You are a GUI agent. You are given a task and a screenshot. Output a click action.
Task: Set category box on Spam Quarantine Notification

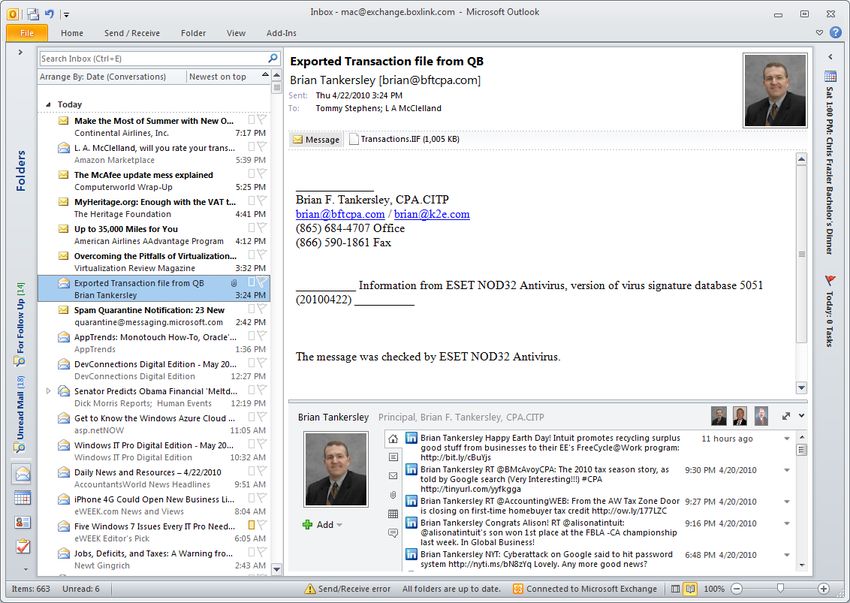[x=251, y=309]
